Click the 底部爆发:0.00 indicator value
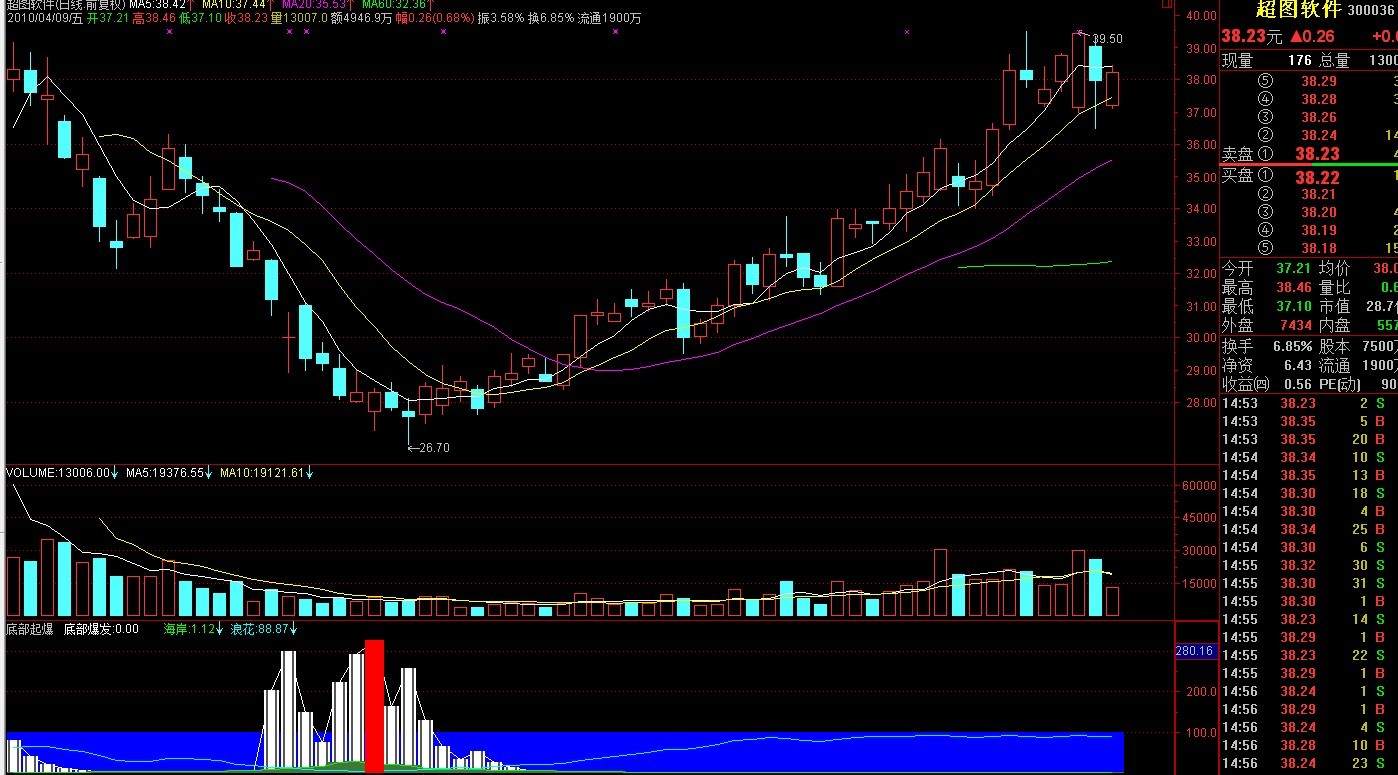Viewport: 1398px width, 775px height. 101,630
